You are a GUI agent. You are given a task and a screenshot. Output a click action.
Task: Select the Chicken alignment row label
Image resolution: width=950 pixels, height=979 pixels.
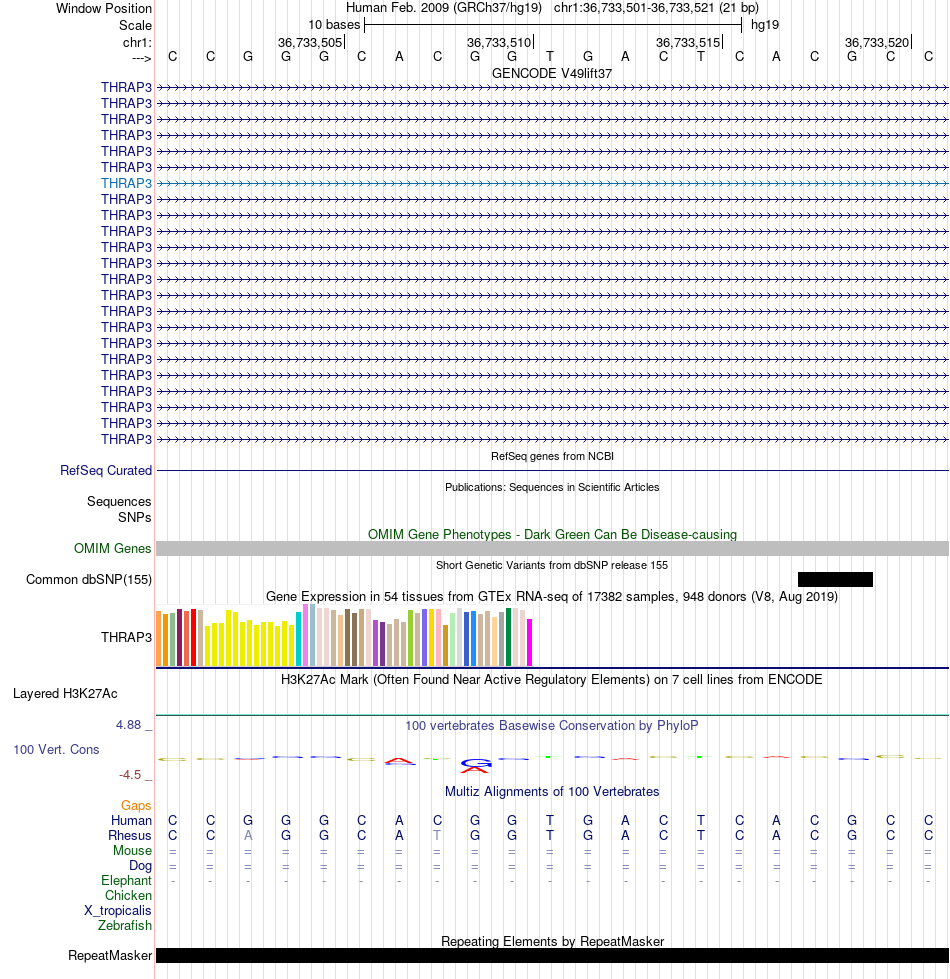coord(129,895)
